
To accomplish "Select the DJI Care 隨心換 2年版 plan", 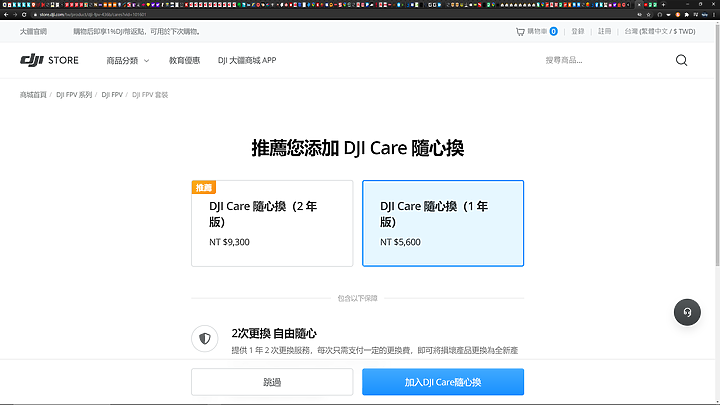I will pos(272,223).
